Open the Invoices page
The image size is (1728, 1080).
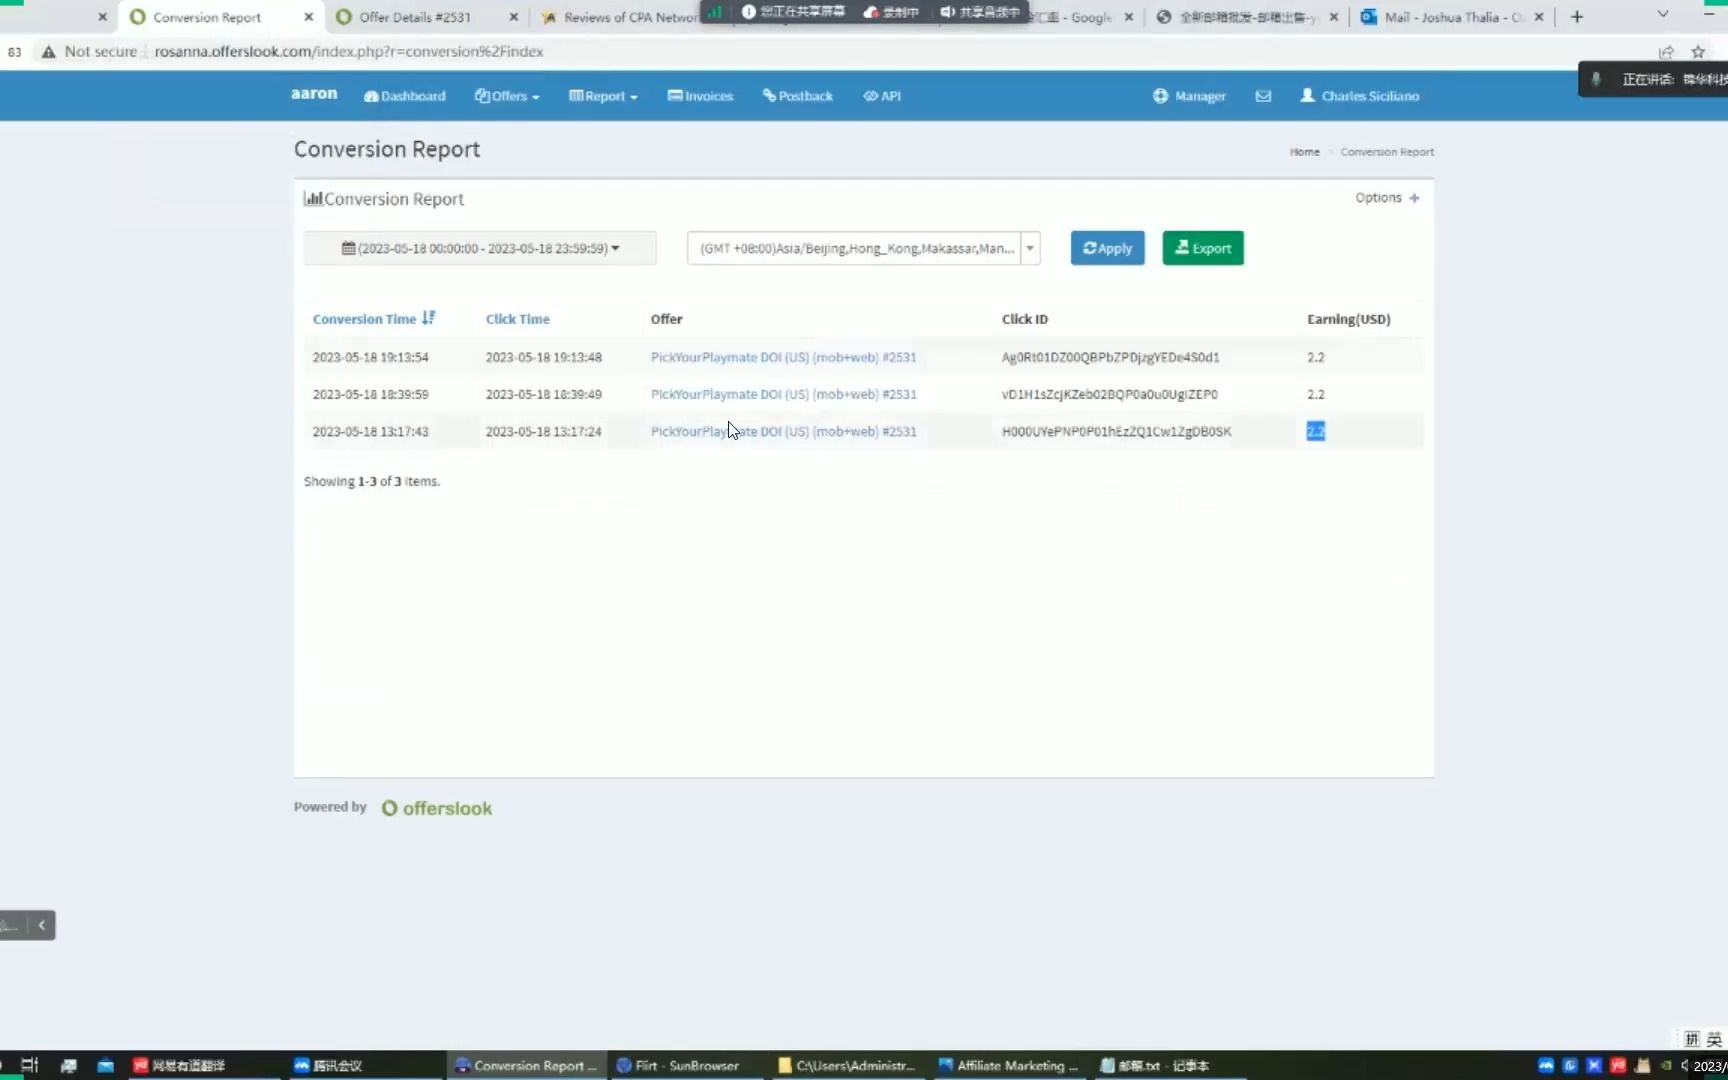[701, 96]
